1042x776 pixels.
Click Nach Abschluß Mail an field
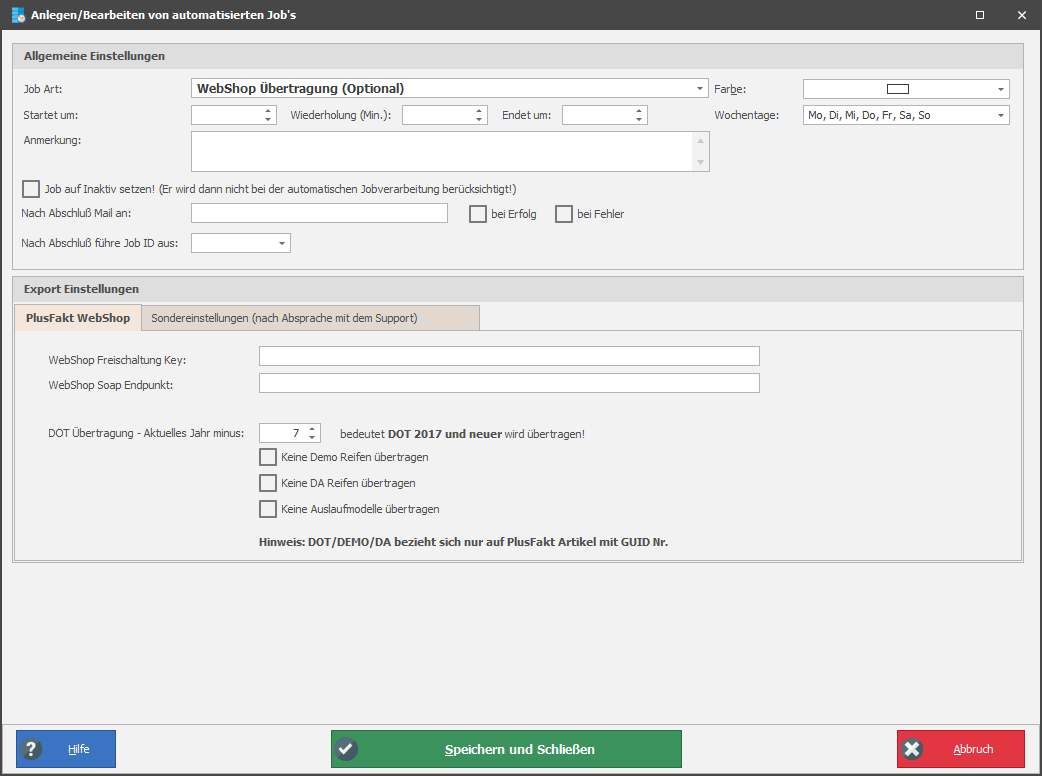tap(320, 213)
